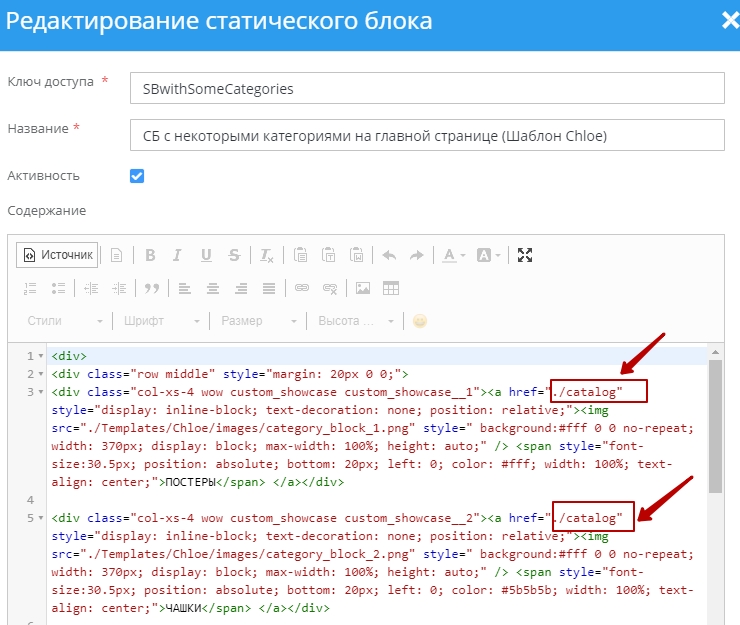Click the Источник (Source) button
This screenshot has width=740, height=625.
point(58,255)
